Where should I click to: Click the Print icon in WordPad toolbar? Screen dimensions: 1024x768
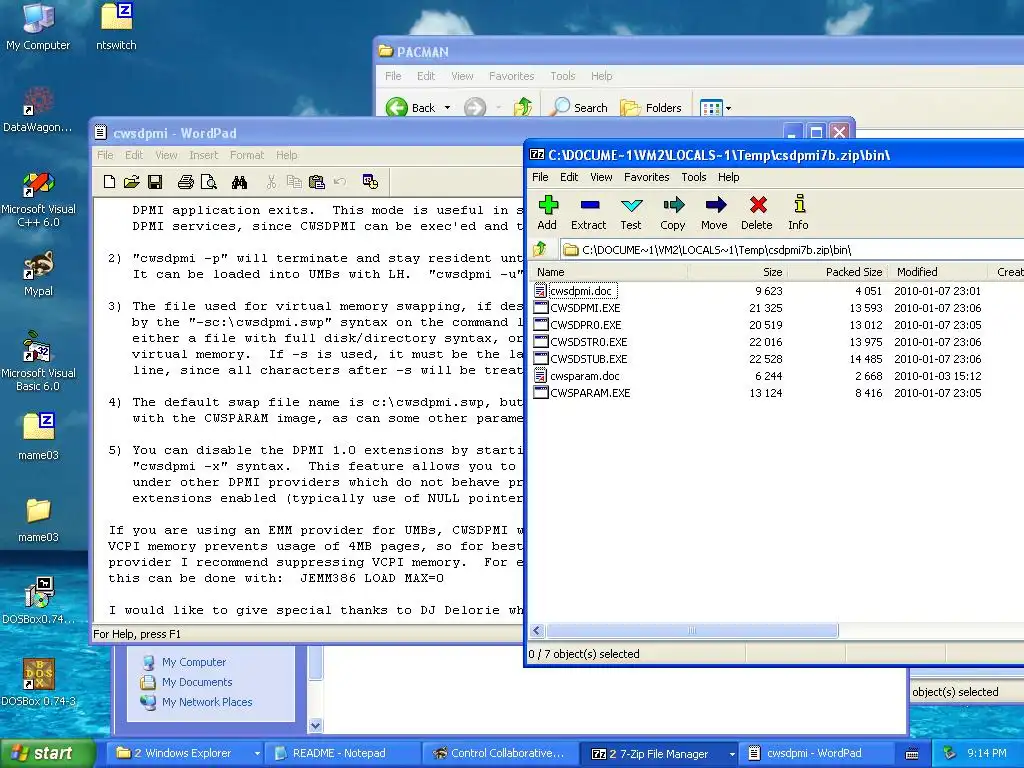(x=185, y=182)
